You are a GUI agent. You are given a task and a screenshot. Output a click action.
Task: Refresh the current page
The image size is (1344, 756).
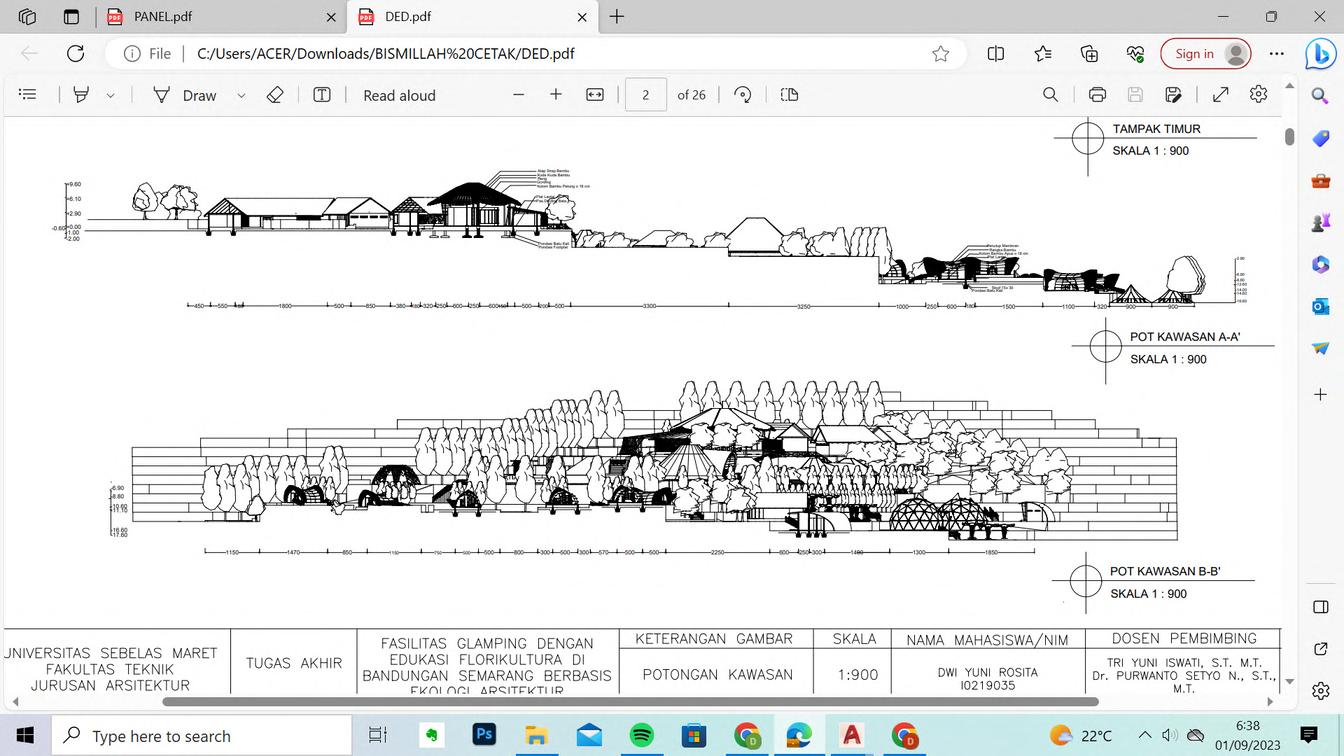[75, 54]
